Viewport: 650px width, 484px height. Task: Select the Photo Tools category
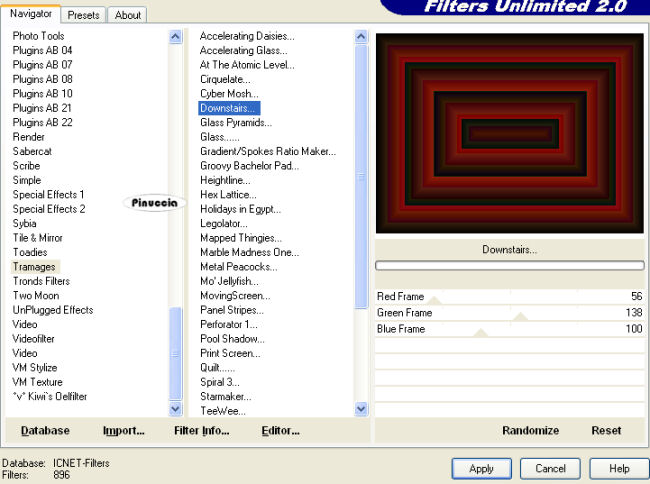(x=38, y=36)
